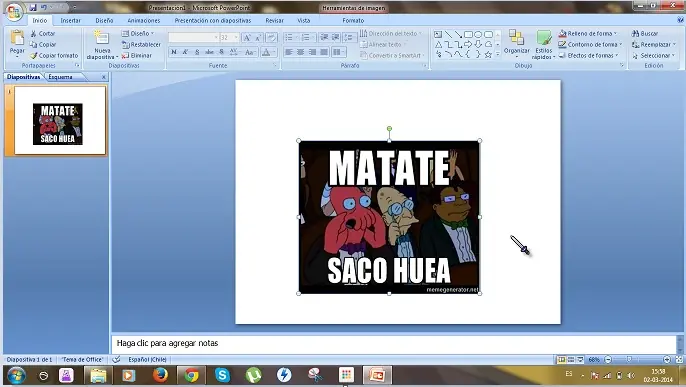Switch to normal view in the status bar
This screenshot has height=387, width=686.
(x=561, y=359)
